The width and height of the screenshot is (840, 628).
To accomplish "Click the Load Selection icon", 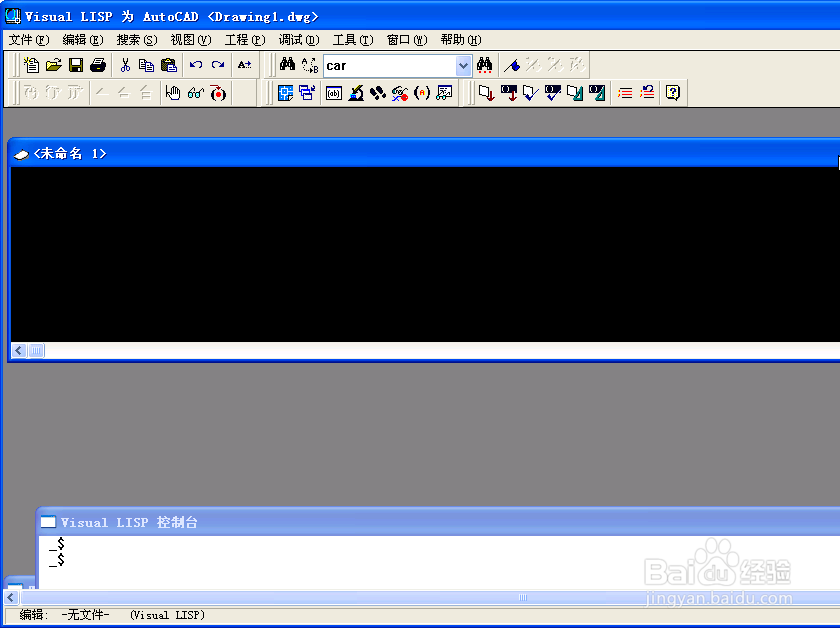I will pyautogui.click(x=486, y=93).
